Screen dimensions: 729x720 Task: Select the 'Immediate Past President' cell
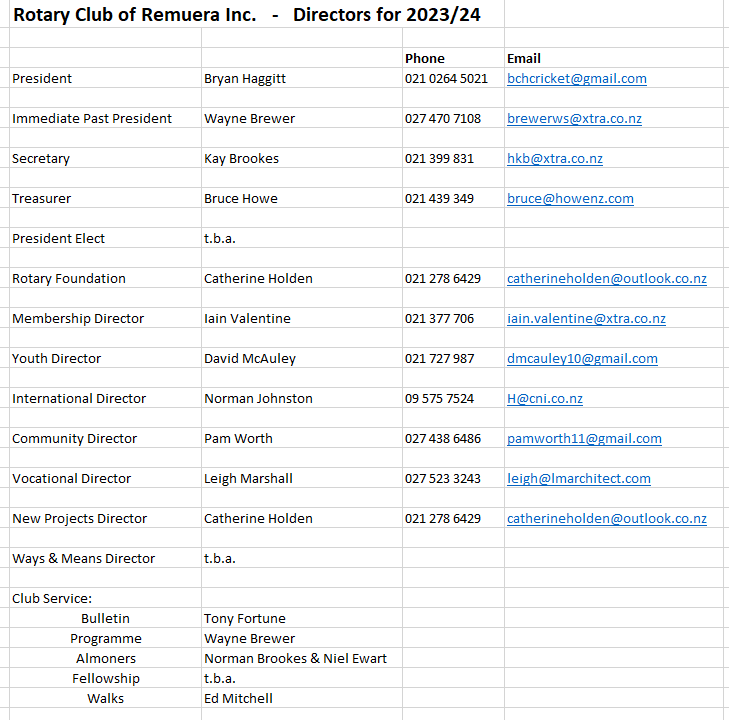click(105, 119)
